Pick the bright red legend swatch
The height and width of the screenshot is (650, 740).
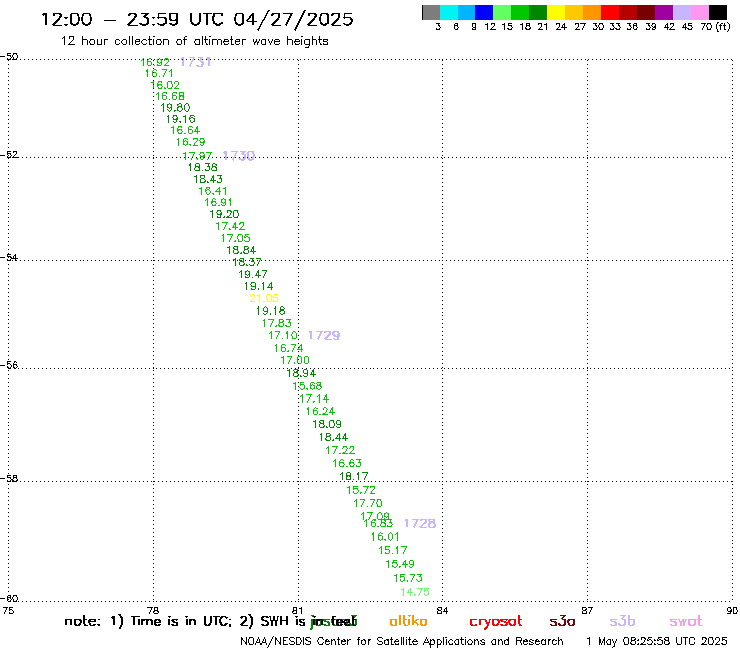click(610, 12)
